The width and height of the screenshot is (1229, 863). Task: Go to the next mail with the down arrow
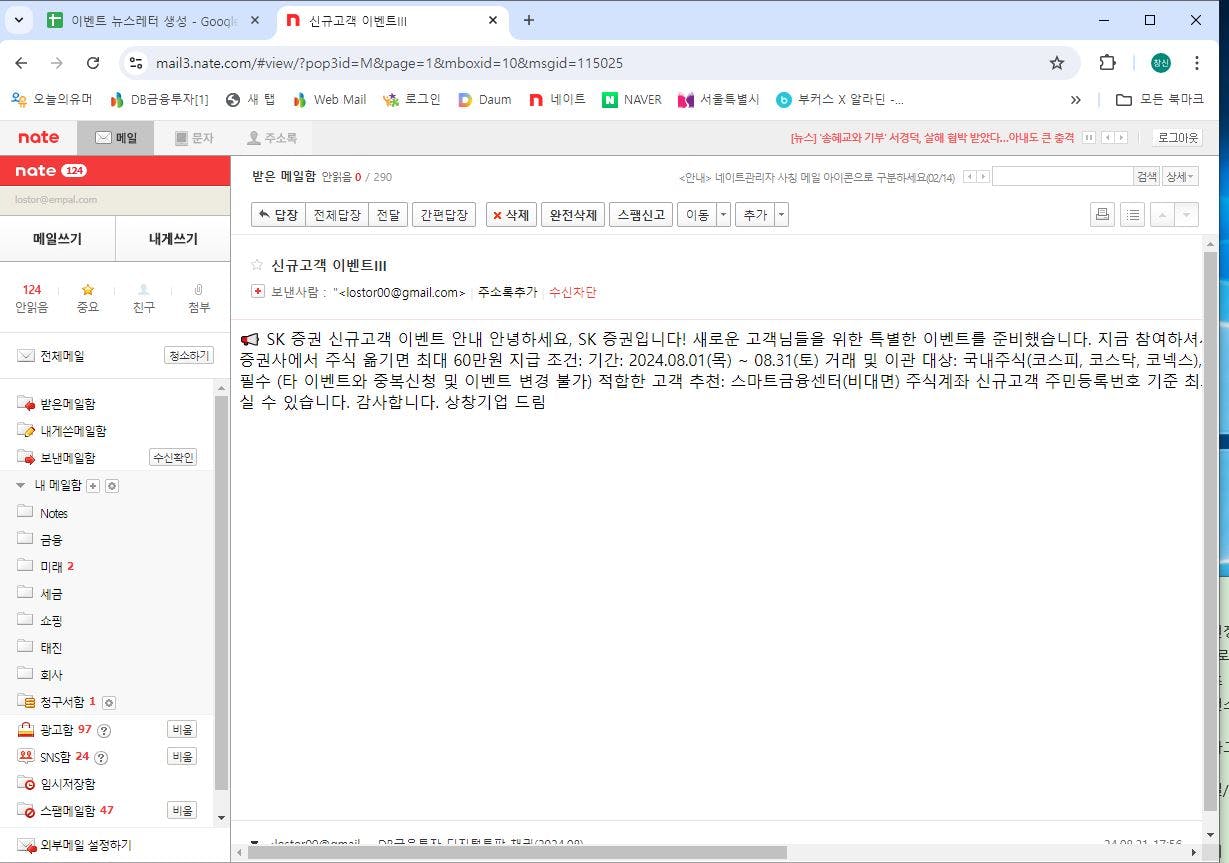1185,214
